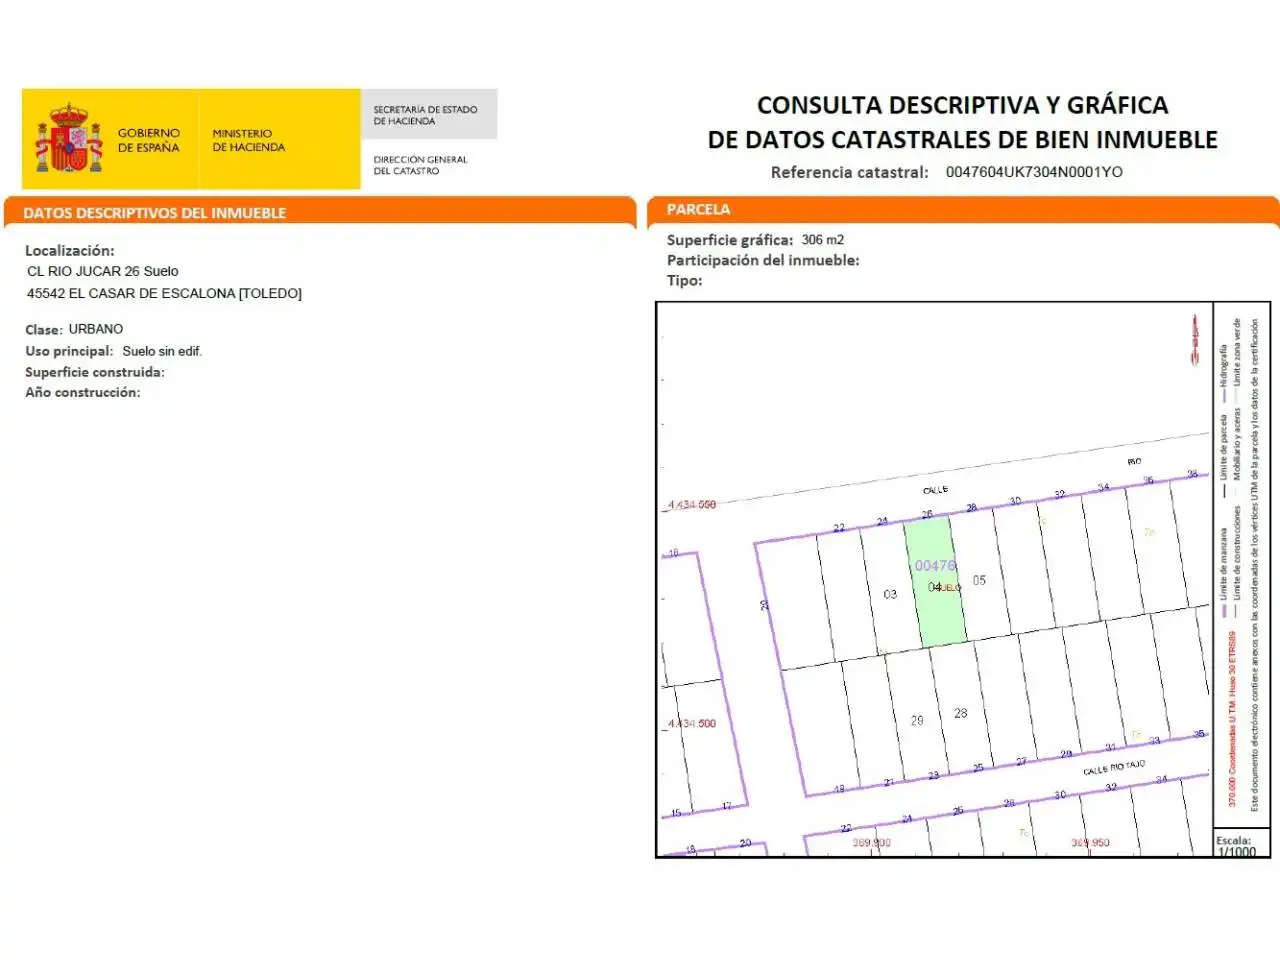The image size is (1280, 960).
Task: Click the "369.900" coordinate label
Action: [x=871, y=843]
